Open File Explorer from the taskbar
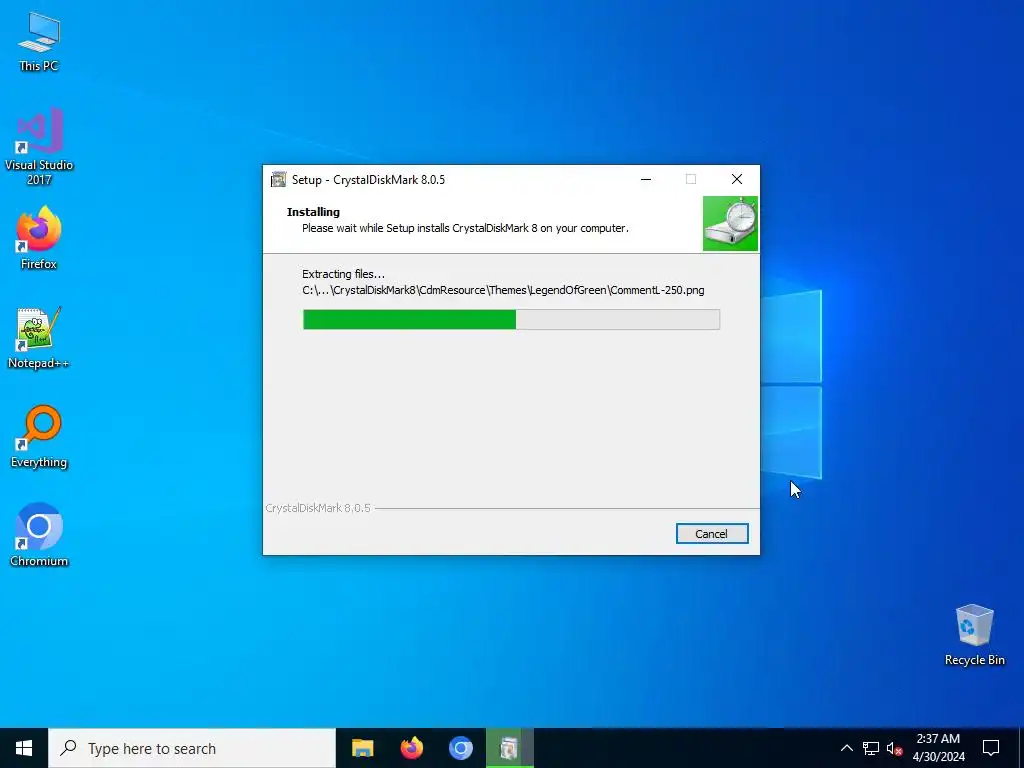The width and height of the screenshot is (1024, 768). tap(362, 748)
